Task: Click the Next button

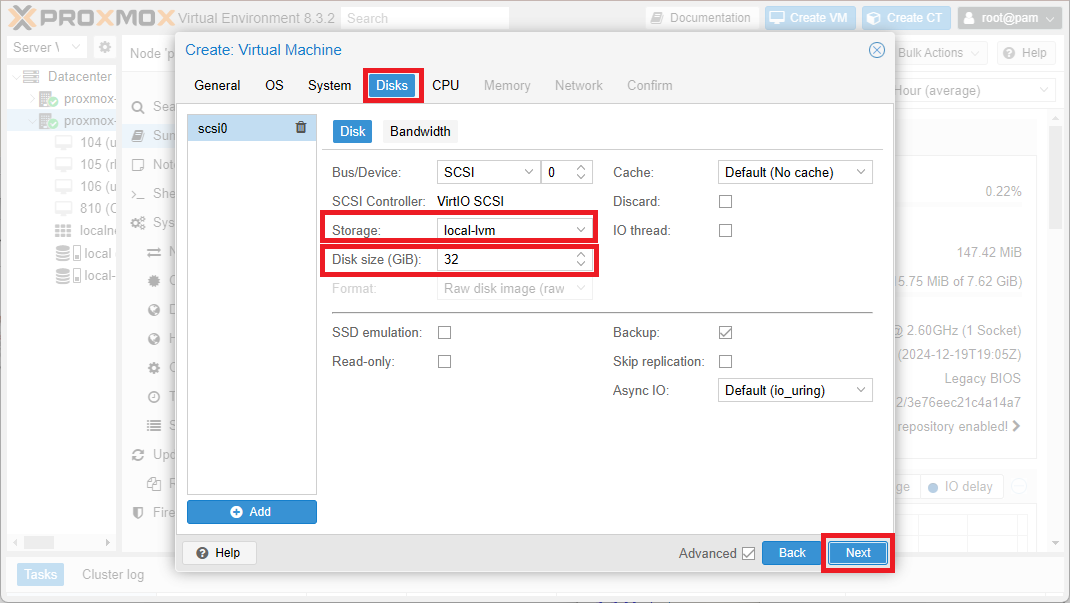Action: (858, 553)
